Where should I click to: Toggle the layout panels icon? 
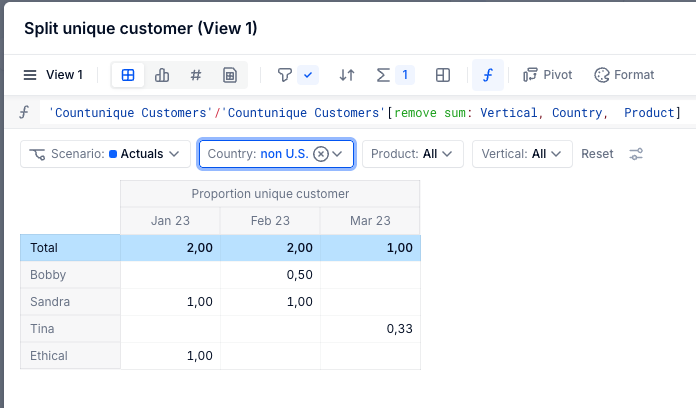click(x=443, y=75)
